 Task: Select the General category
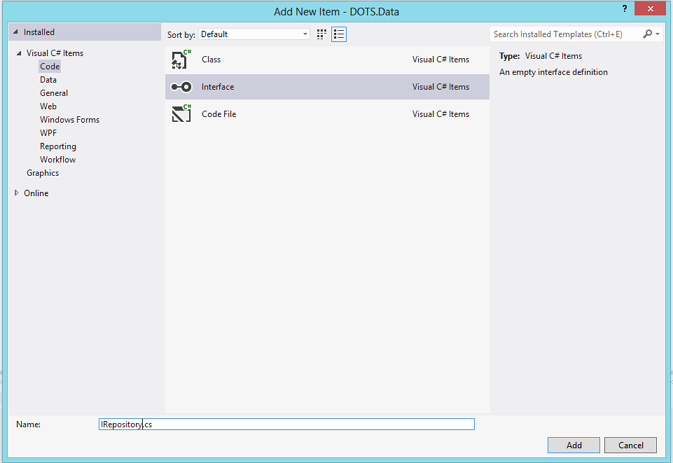point(54,93)
